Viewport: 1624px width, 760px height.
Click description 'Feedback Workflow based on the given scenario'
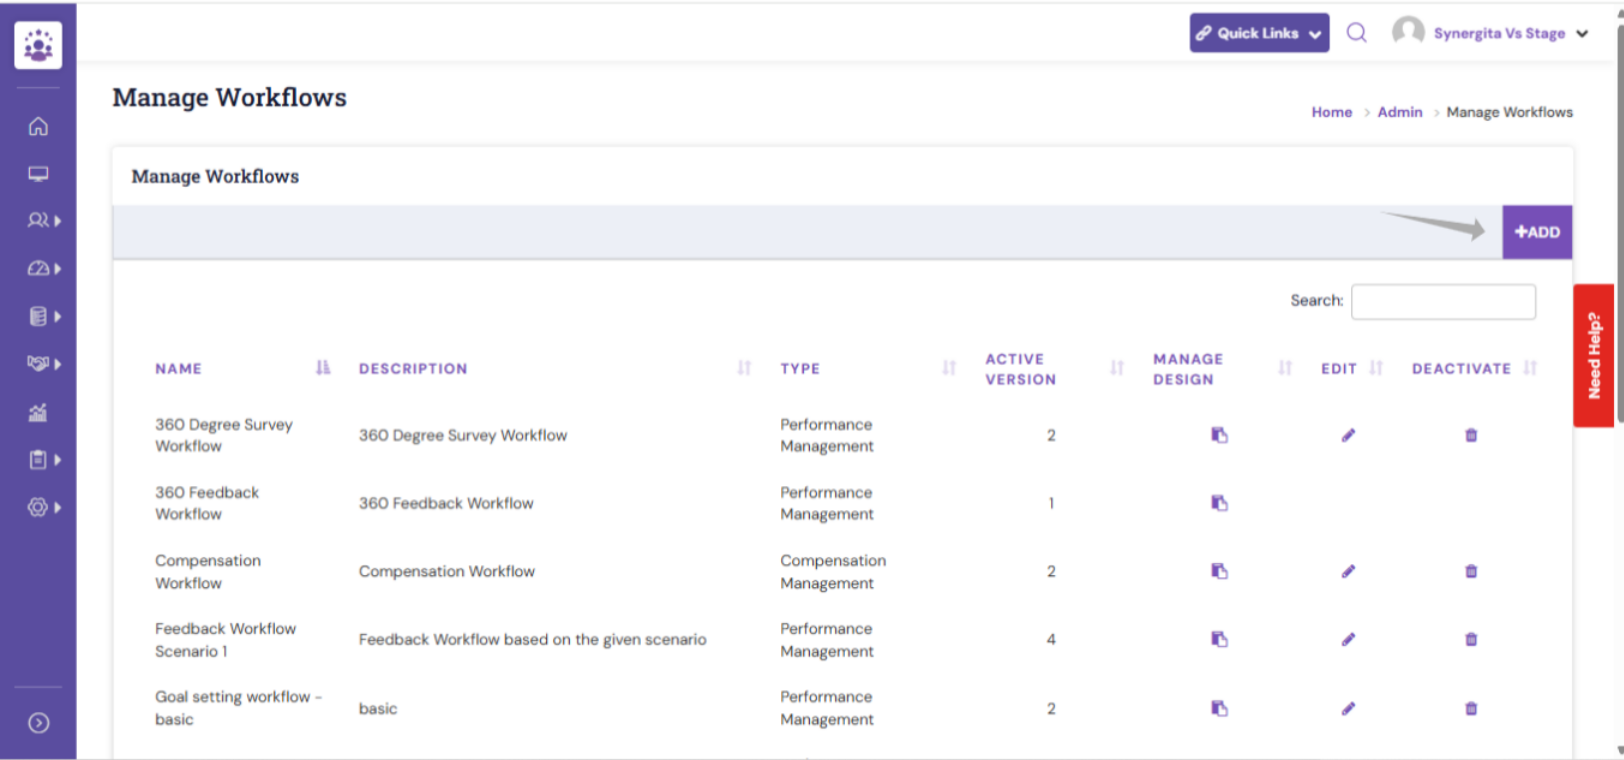pyautogui.click(x=532, y=639)
